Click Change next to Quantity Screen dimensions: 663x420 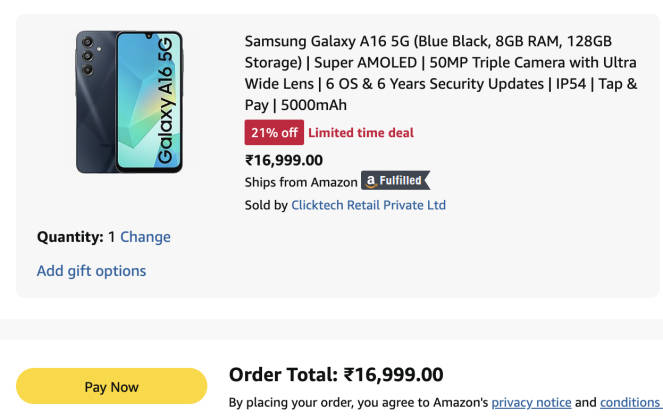pyautogui.click(x=145, y=237)
